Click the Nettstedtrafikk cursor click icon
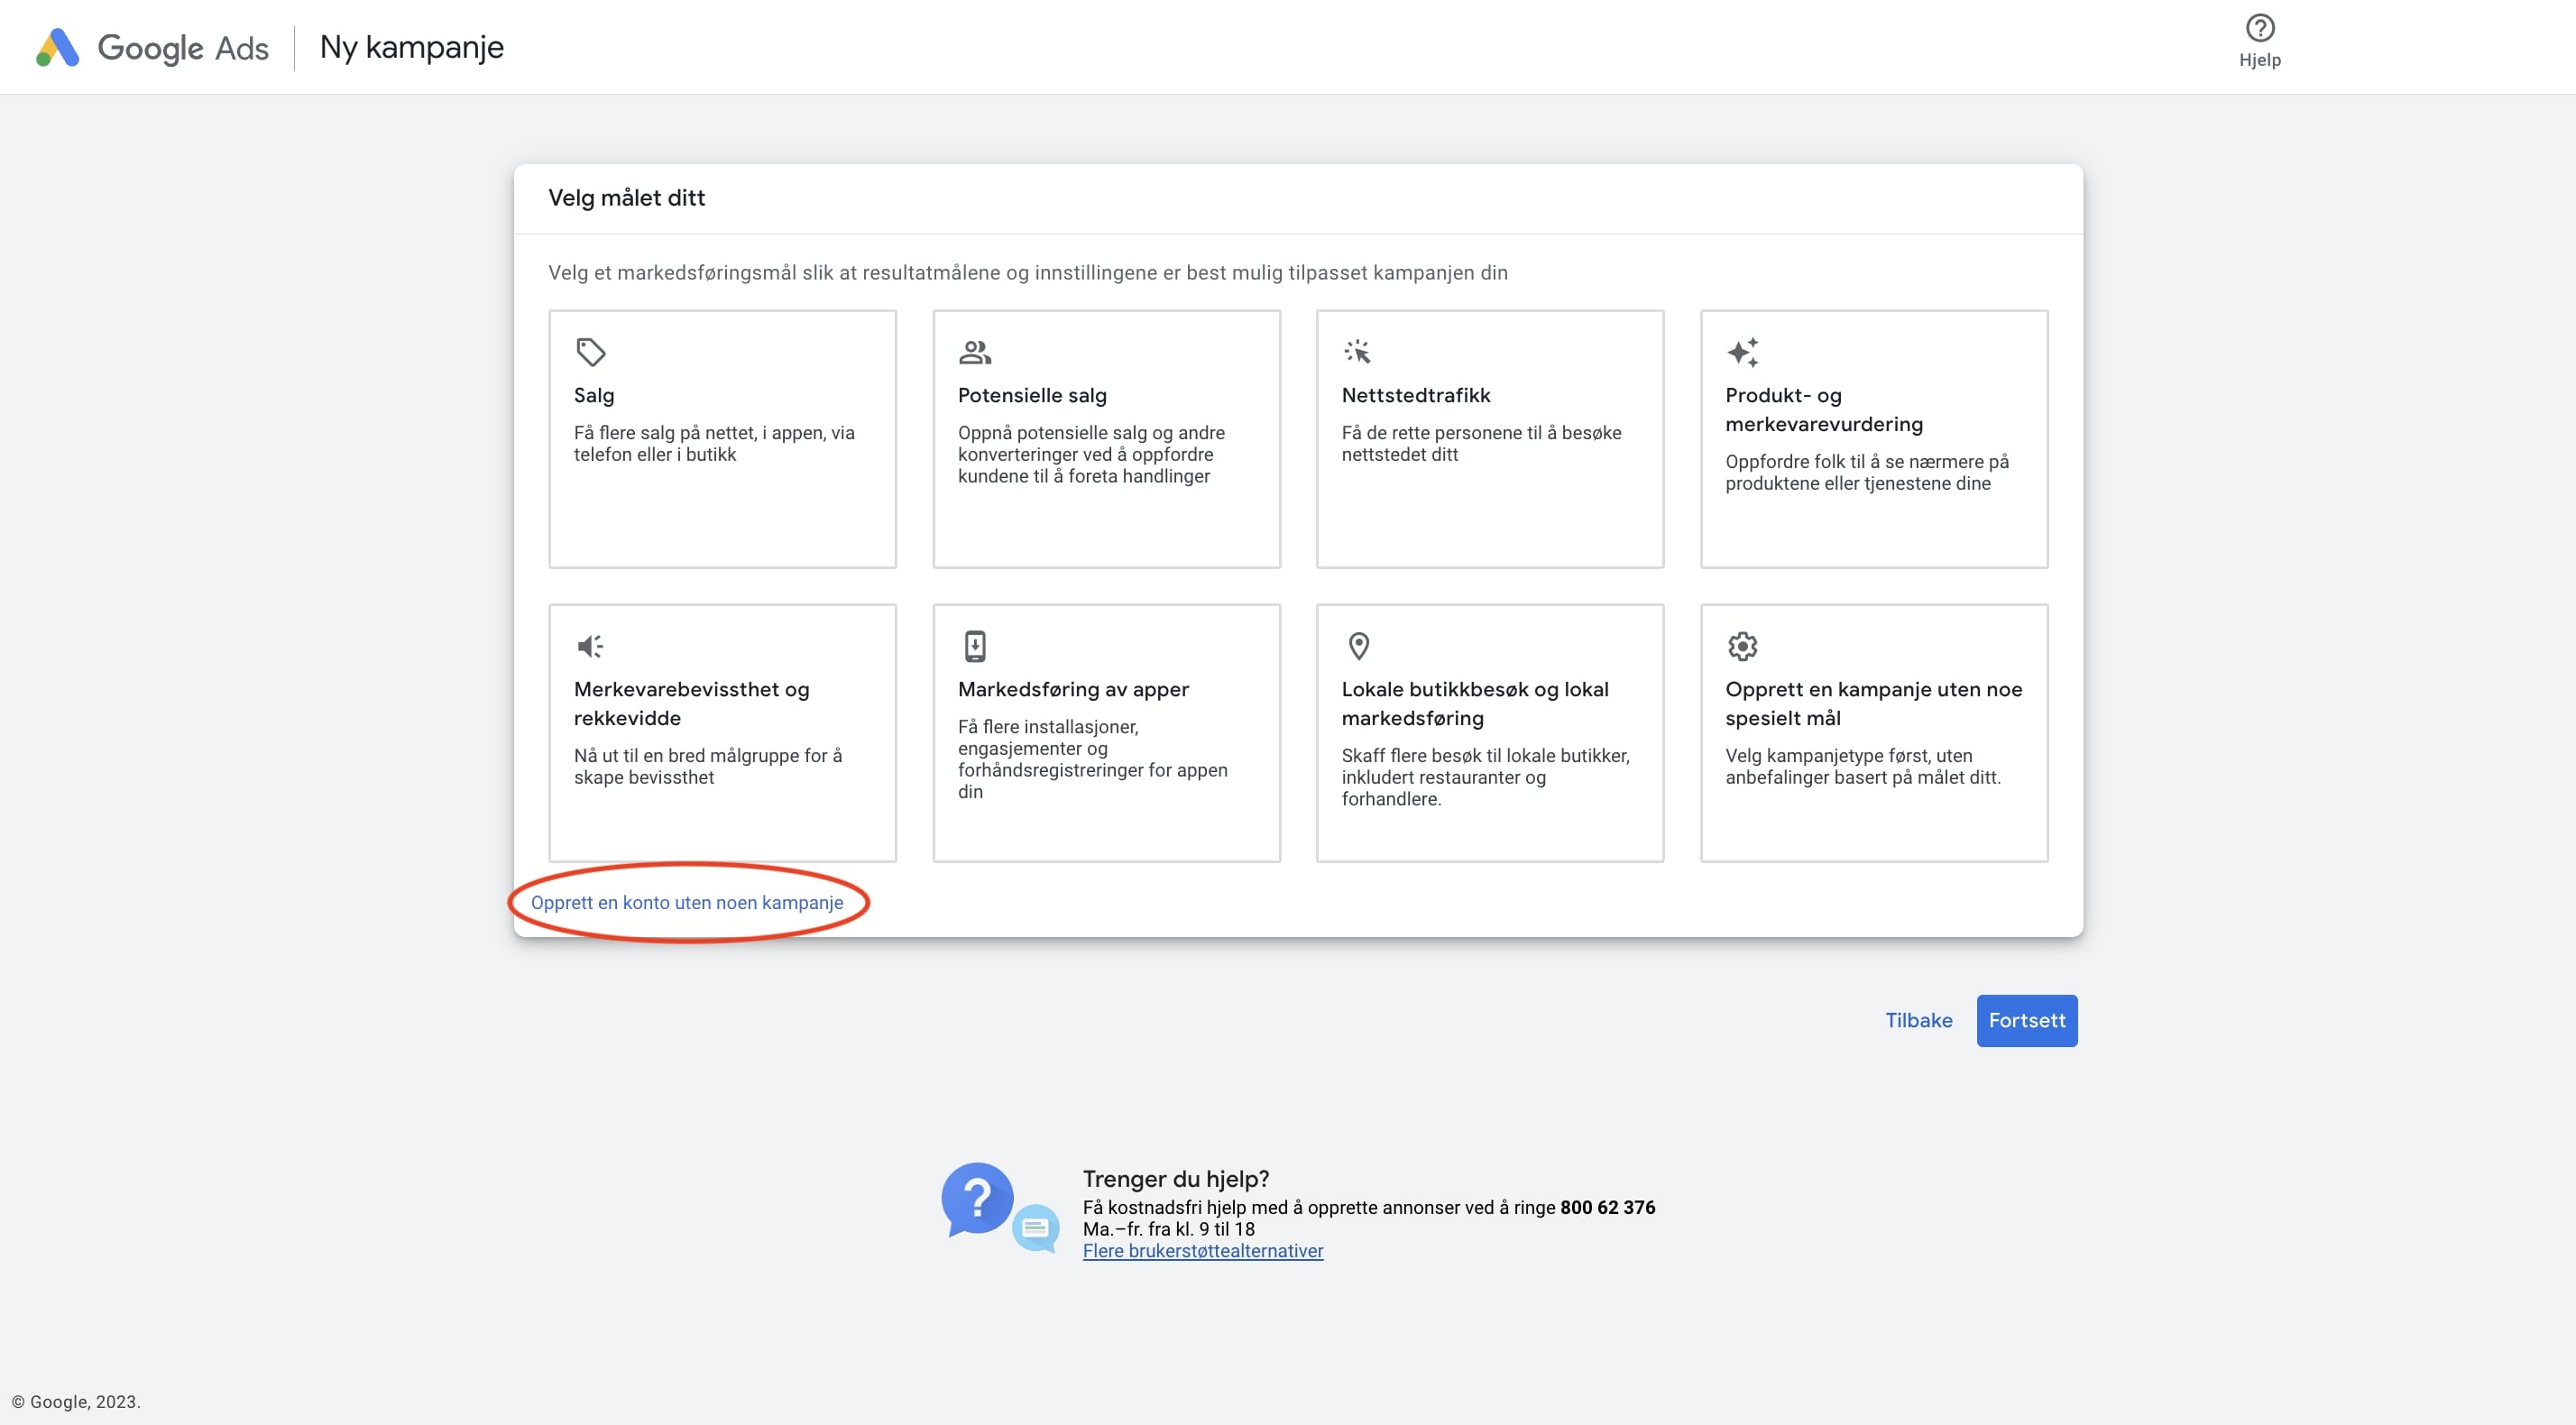Image resolution: width=2576 pixels, height=1425 pixels. tap(1357, 352)
